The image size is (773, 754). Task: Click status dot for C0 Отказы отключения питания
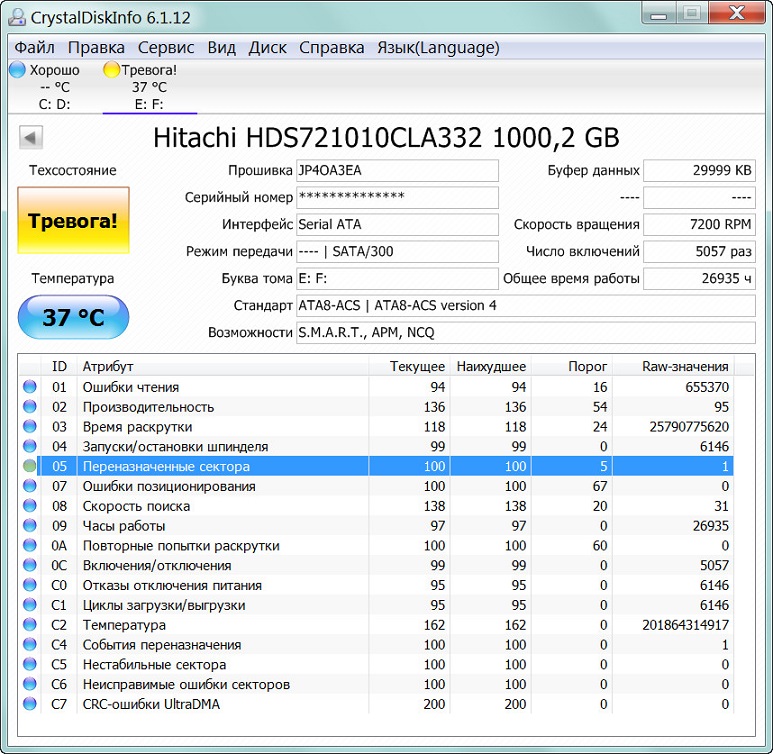coord(30,584)
